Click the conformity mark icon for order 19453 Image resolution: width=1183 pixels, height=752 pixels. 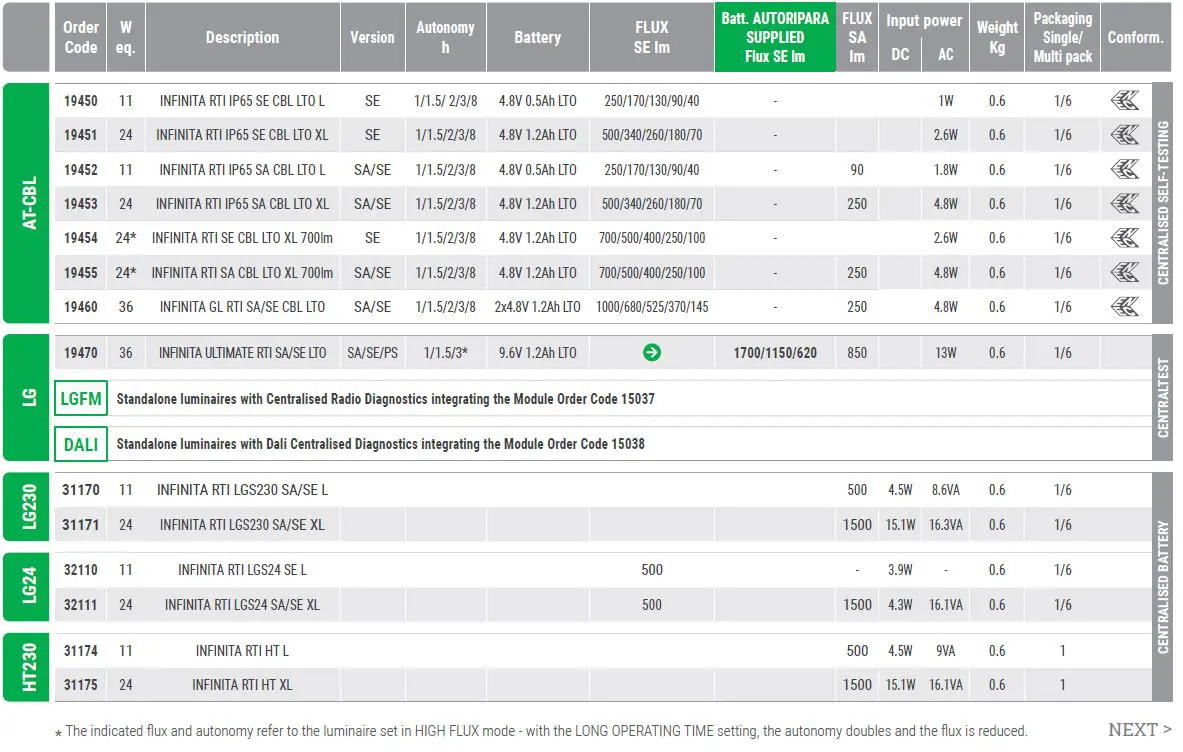(x=1124, y=204)
